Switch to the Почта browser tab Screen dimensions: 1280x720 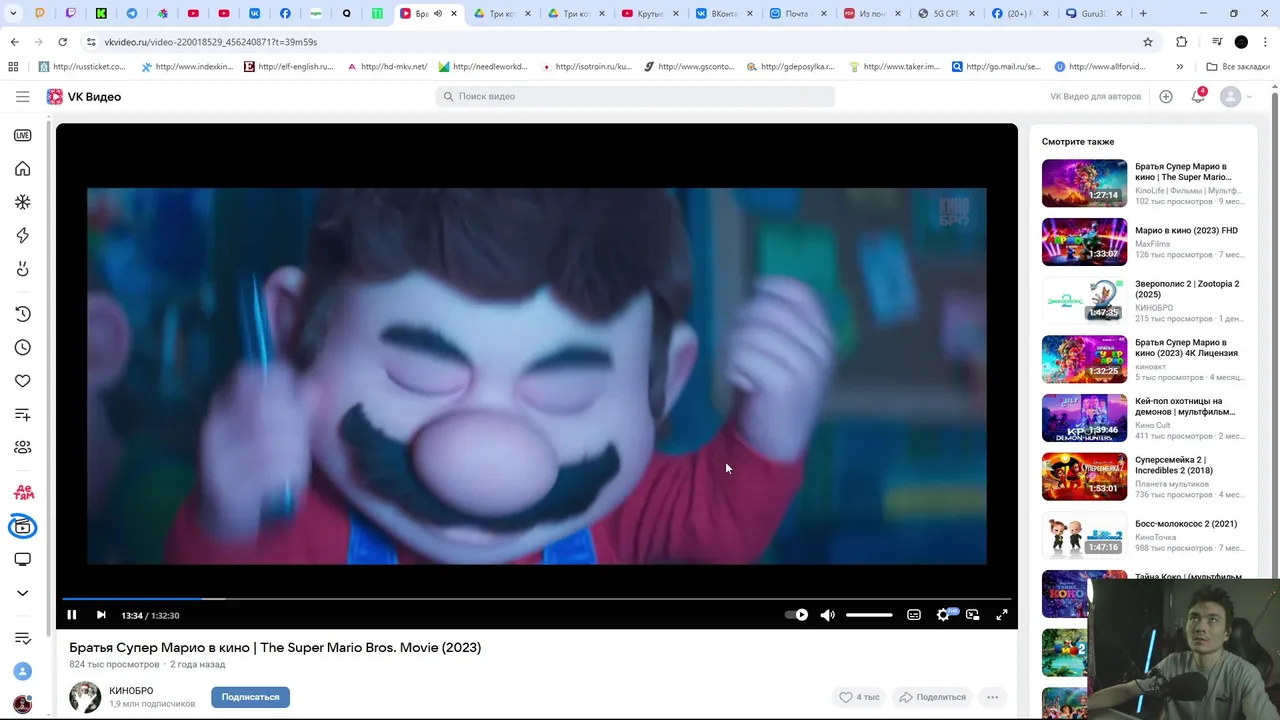797,14
